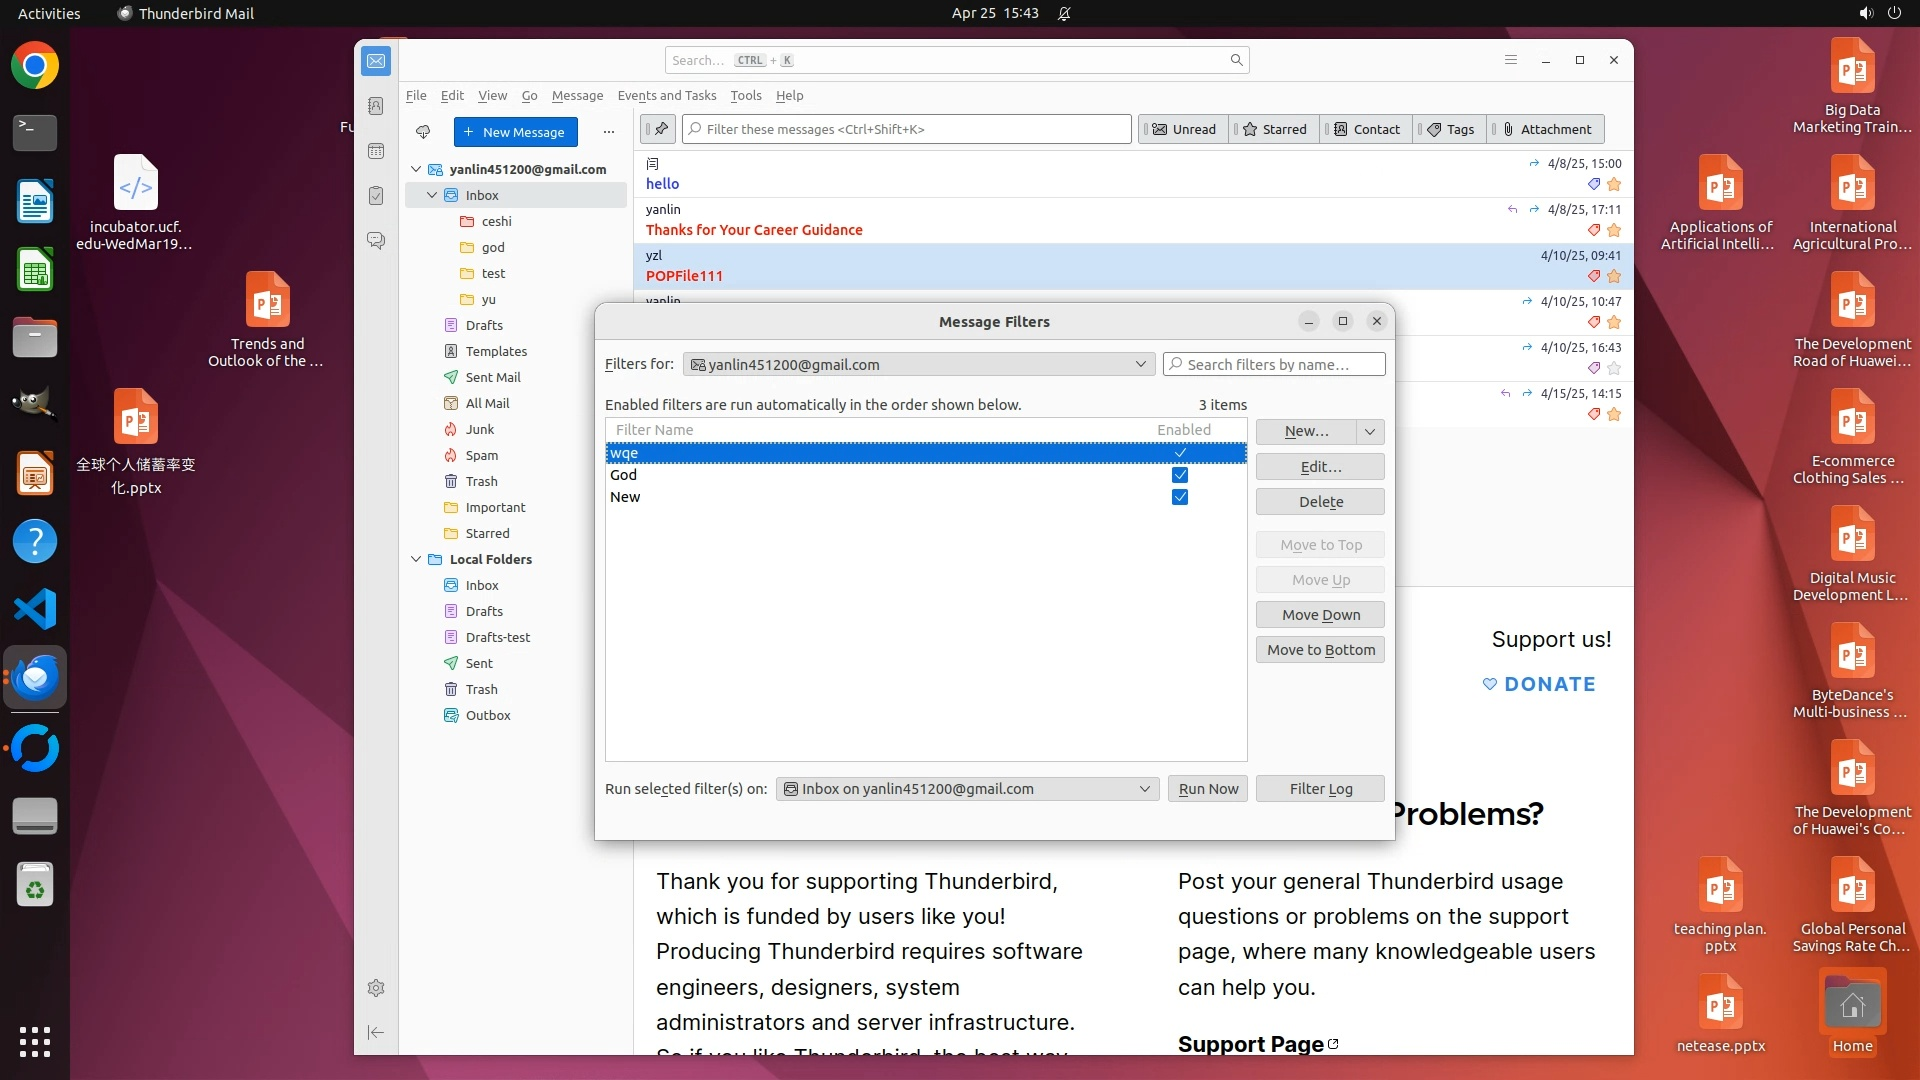The width and height of the screenshot is (1920, 1080).
Task: Click the Settings gear in sidebar
Action: 376,988
